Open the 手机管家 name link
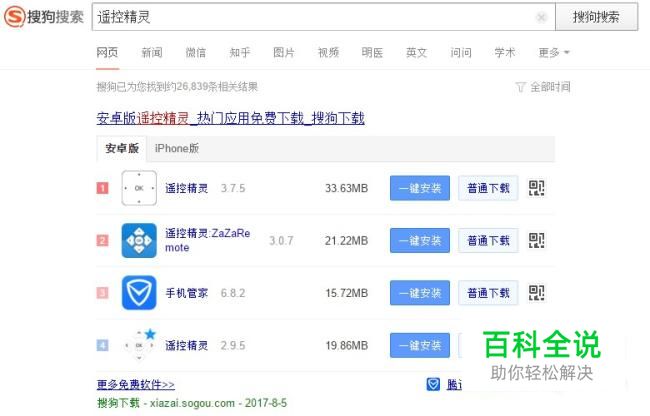Viewport: 650px width, 416px height. tap(187, 293)
